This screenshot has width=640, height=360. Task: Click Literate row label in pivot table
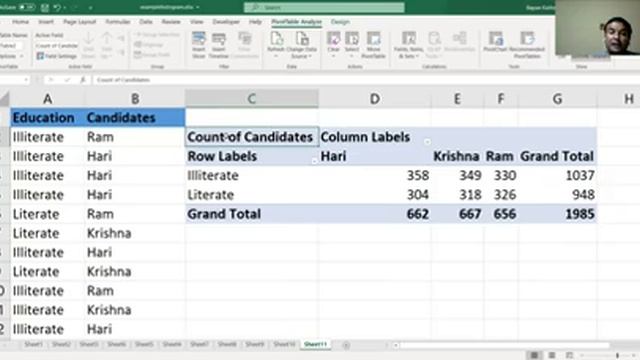pos(211,195)
